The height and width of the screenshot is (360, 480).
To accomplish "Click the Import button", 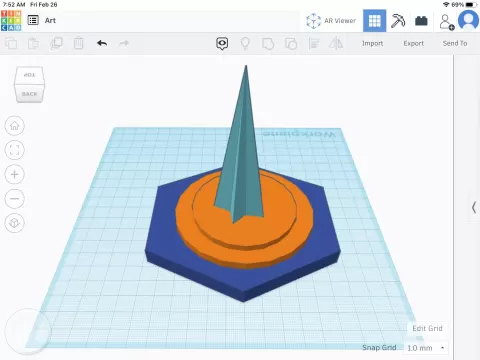I will point(372,43).
